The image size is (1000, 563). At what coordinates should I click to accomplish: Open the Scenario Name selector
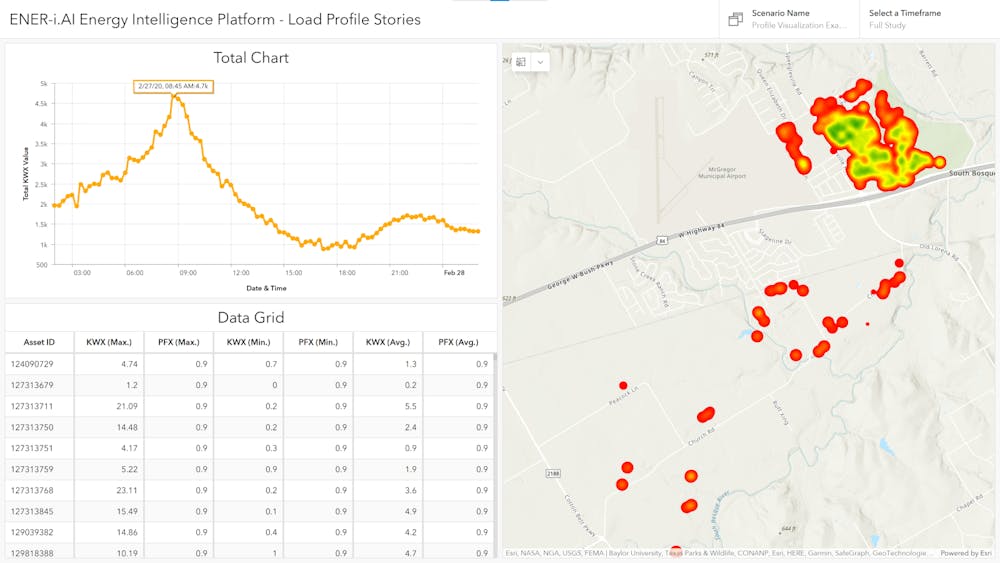click(x=790, y=19)
